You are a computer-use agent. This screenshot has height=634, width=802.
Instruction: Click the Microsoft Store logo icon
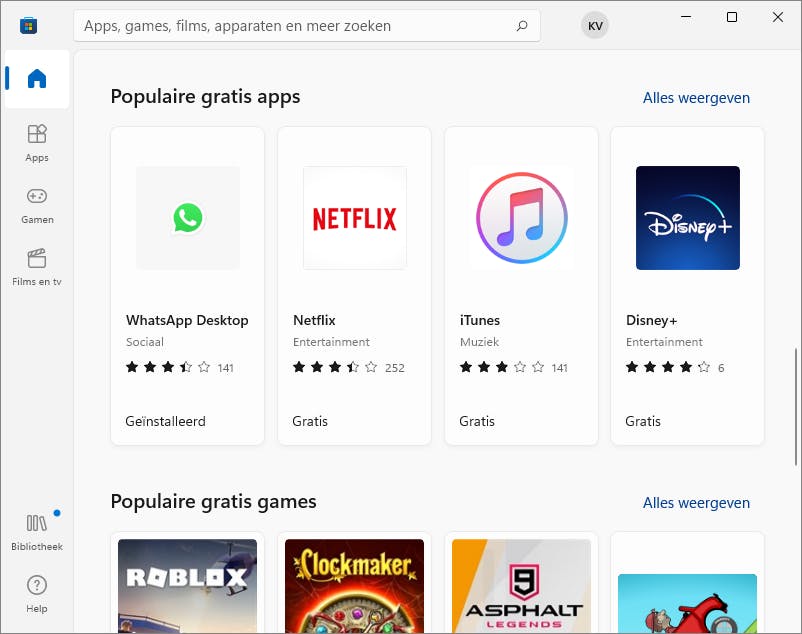coord(29,26)
